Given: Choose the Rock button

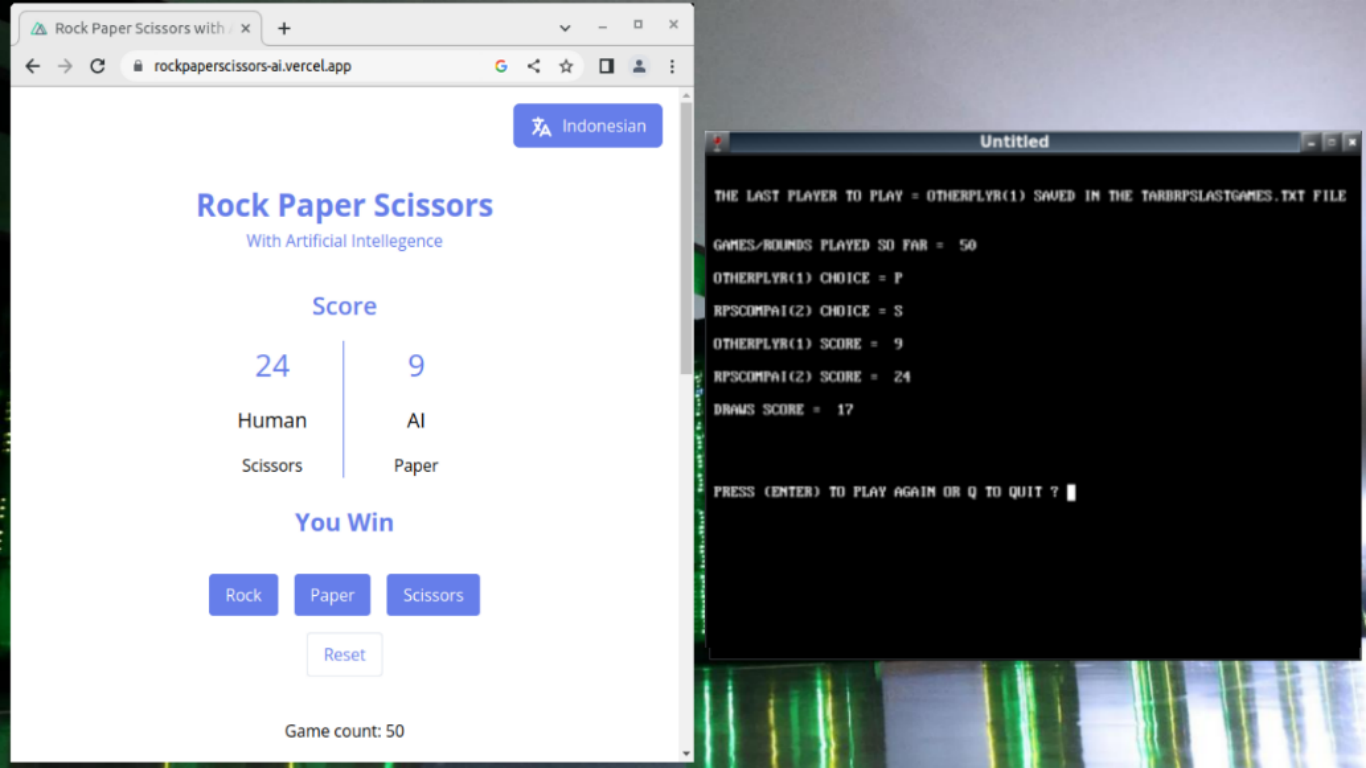Looking at the screenshot, I should point(243,595).
